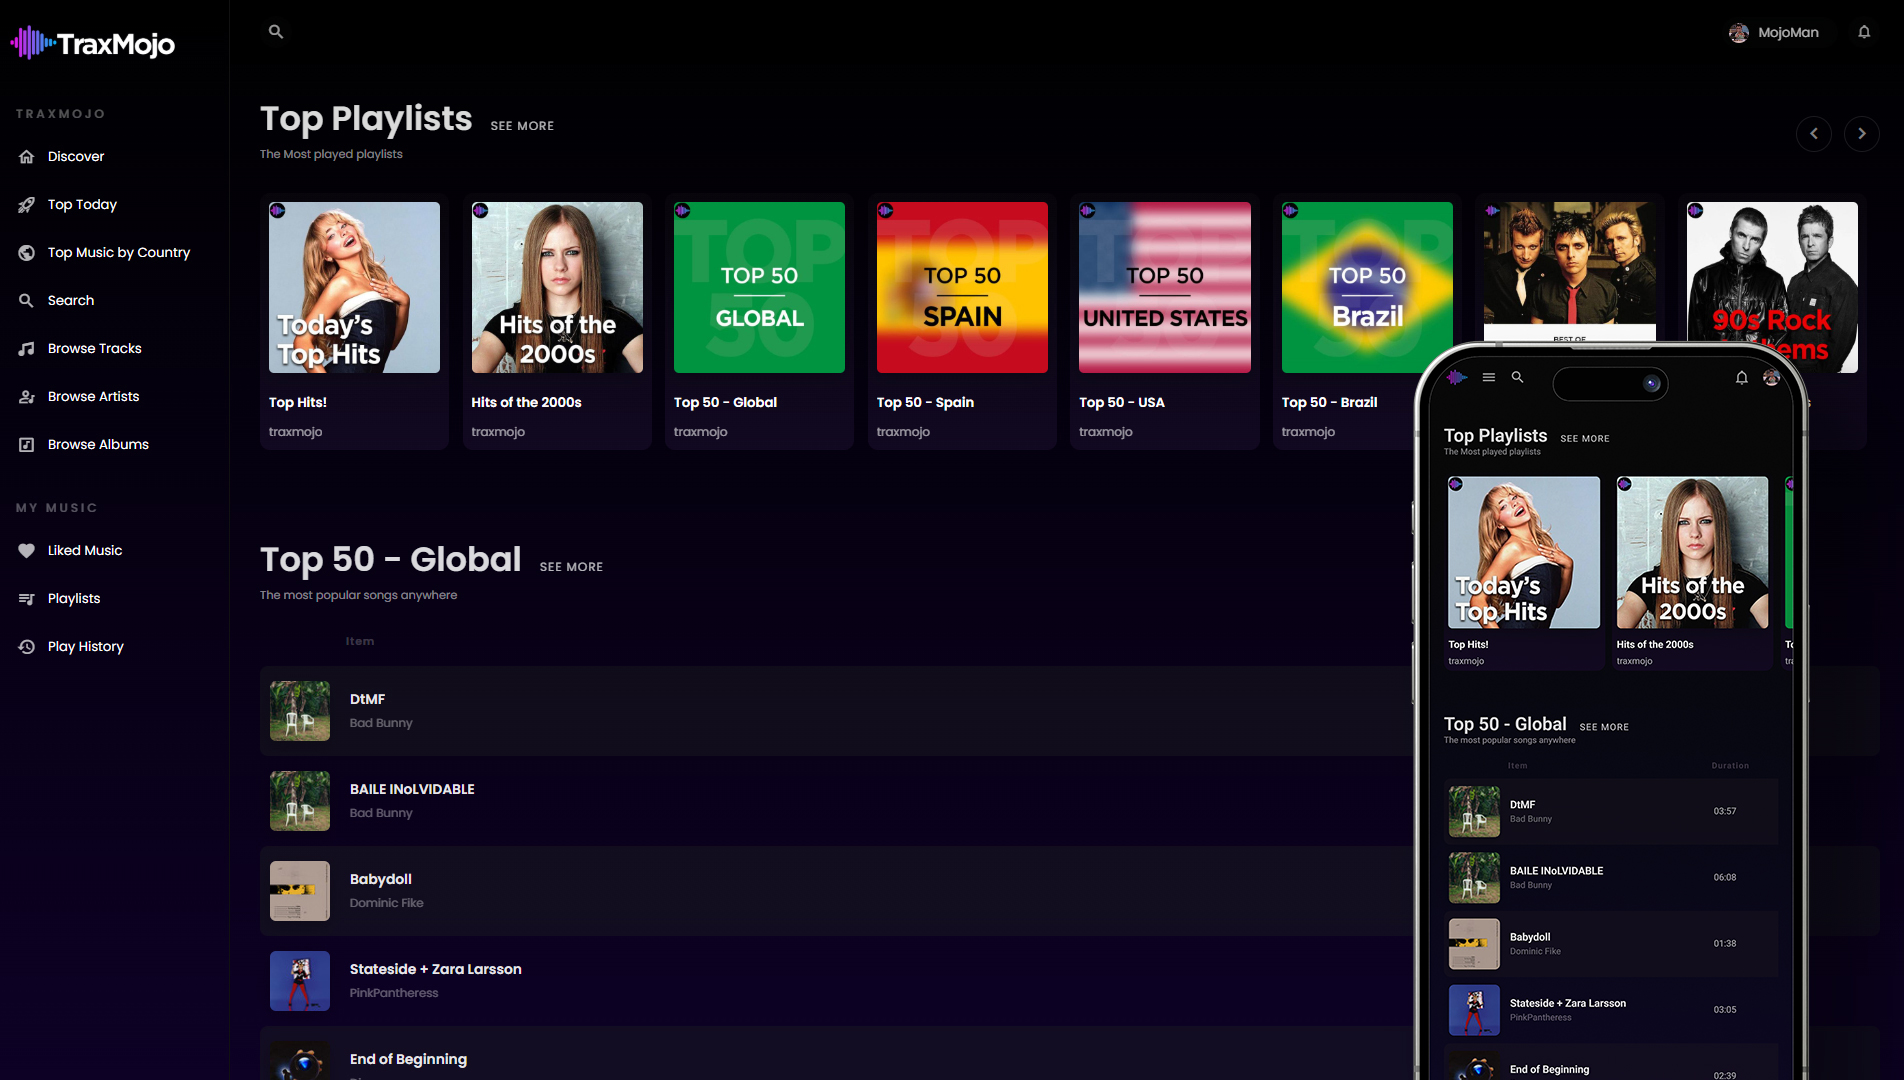Click the Liked Music heart icon
This screenshot has height=1080, width=1904.
[27, 551]
